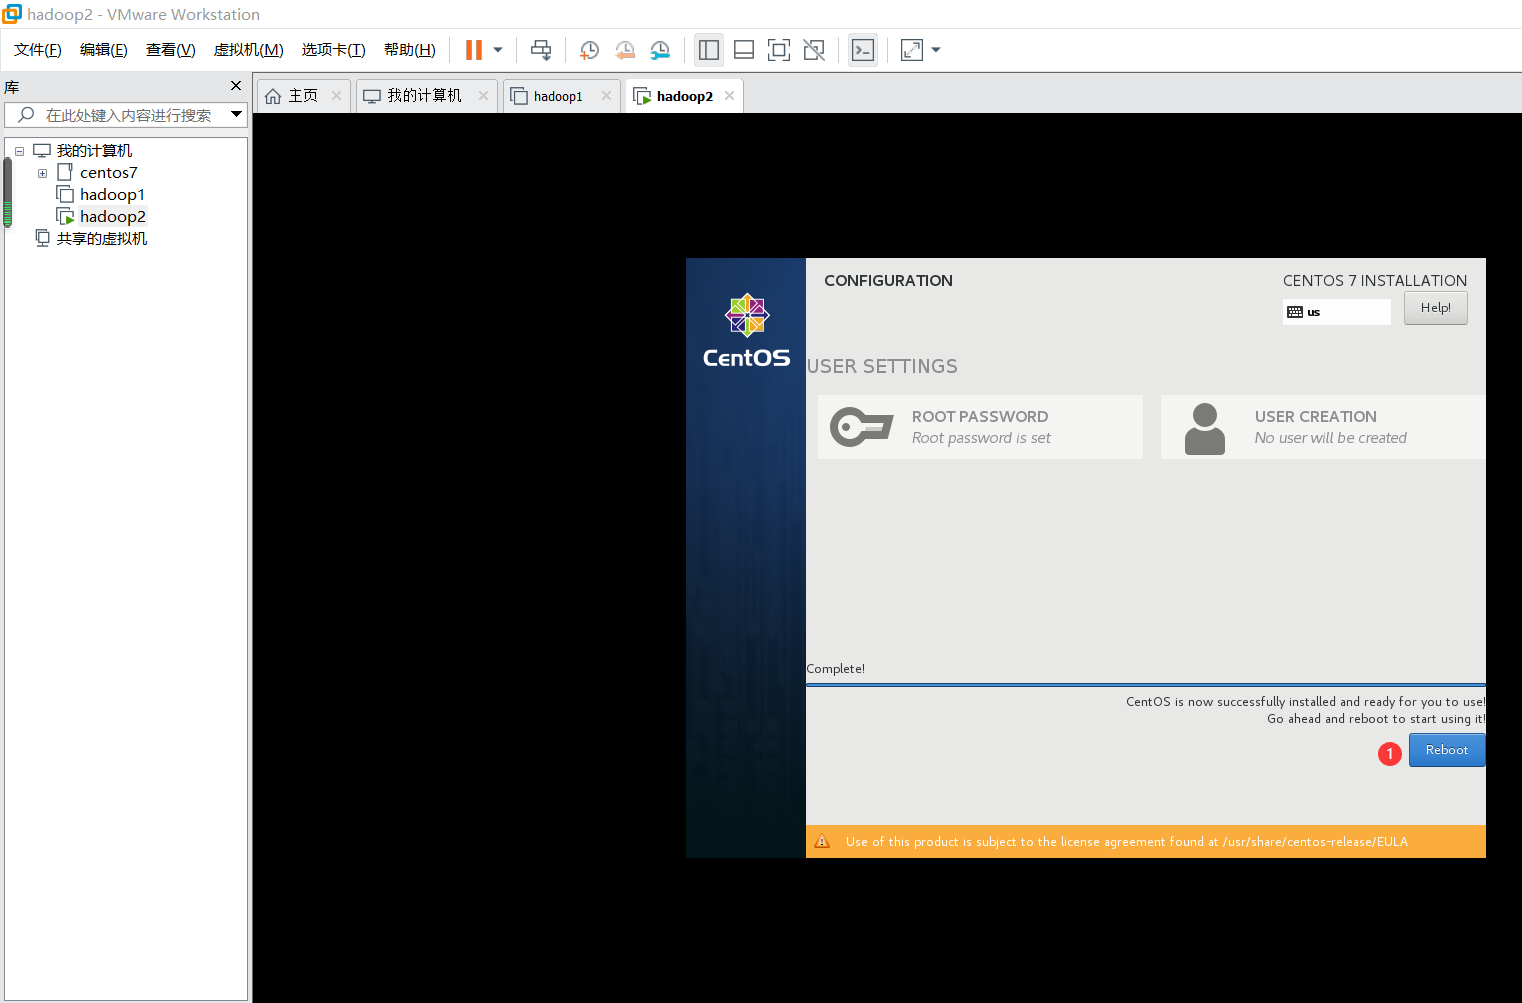The width and height of the screenshot is (1522, 1003).
Task: Open the snapshot manager icon
Action: pyautogui.click(x=660, y=50)
